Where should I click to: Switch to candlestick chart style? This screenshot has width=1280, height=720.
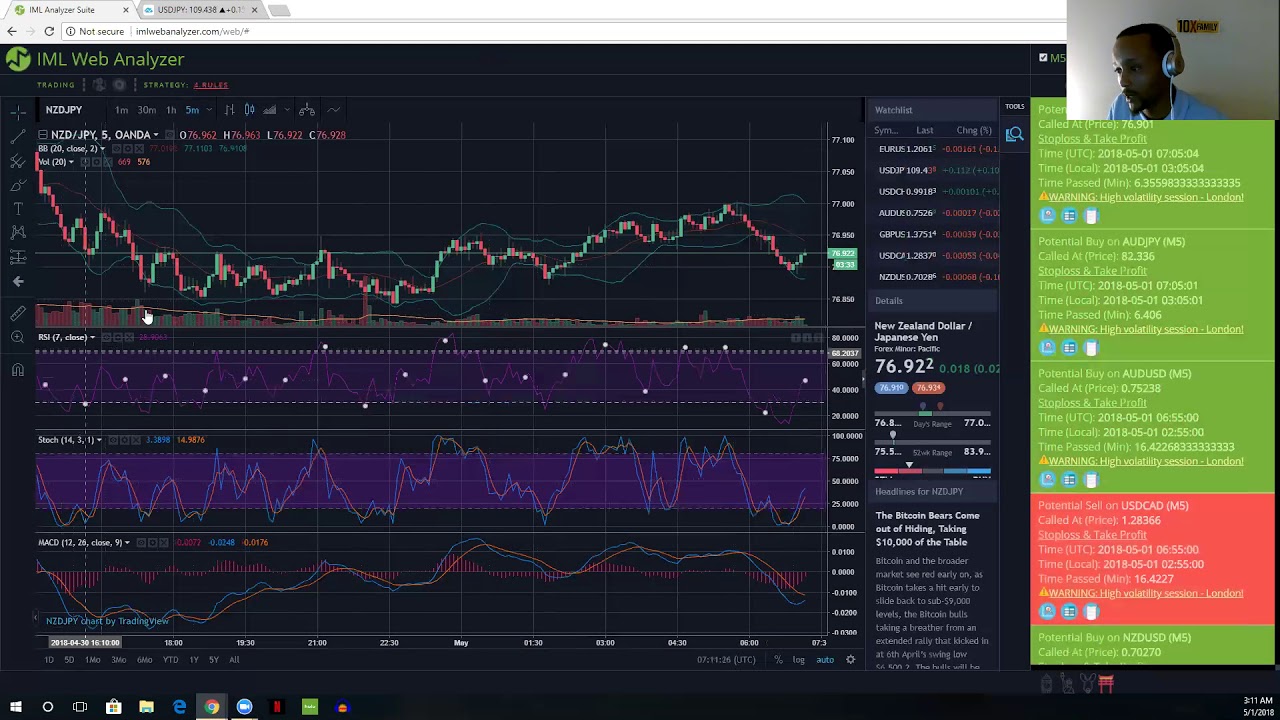[x=250, y=110]
